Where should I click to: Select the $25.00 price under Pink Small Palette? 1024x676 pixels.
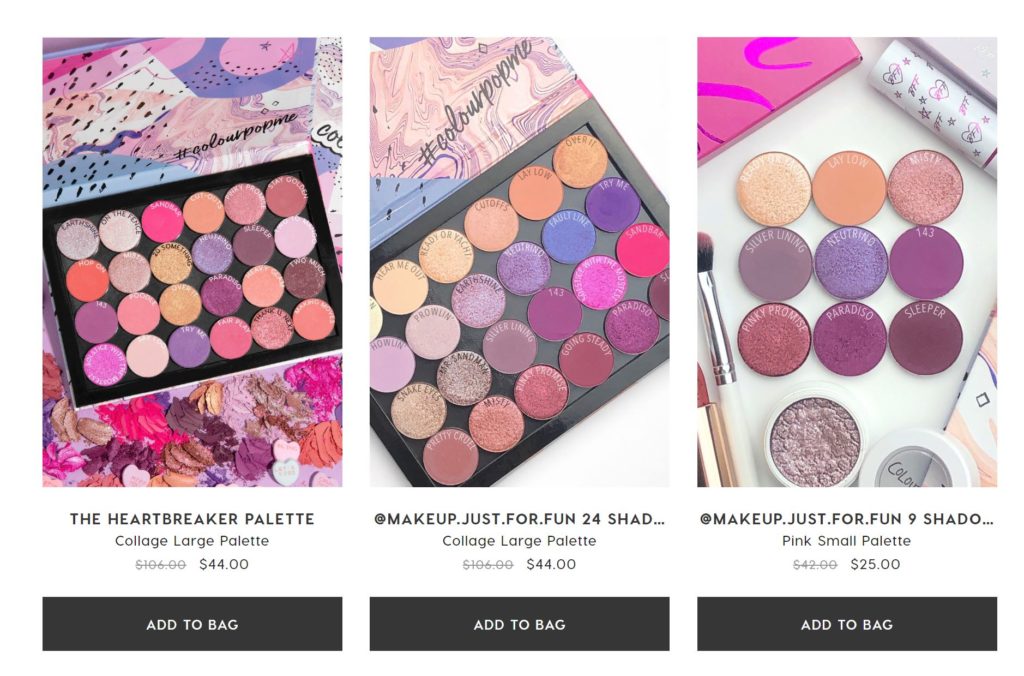click(875, 564)
